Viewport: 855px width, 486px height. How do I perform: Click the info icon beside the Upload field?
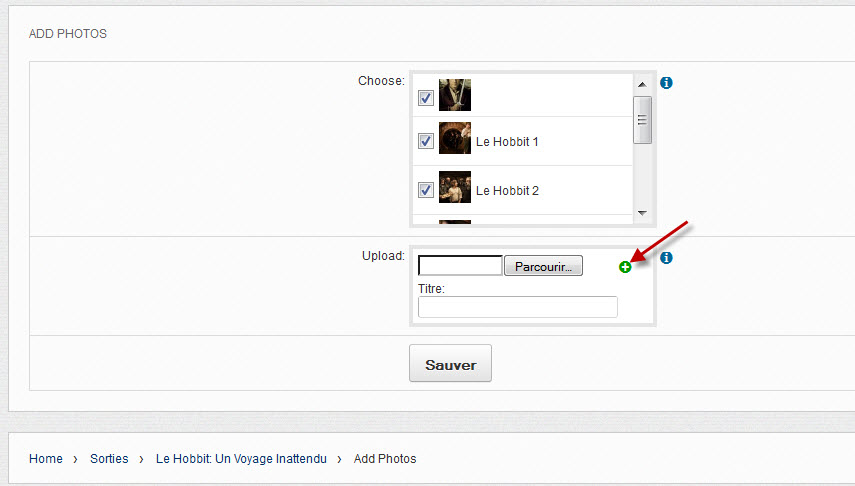click(x=666, y=258)
